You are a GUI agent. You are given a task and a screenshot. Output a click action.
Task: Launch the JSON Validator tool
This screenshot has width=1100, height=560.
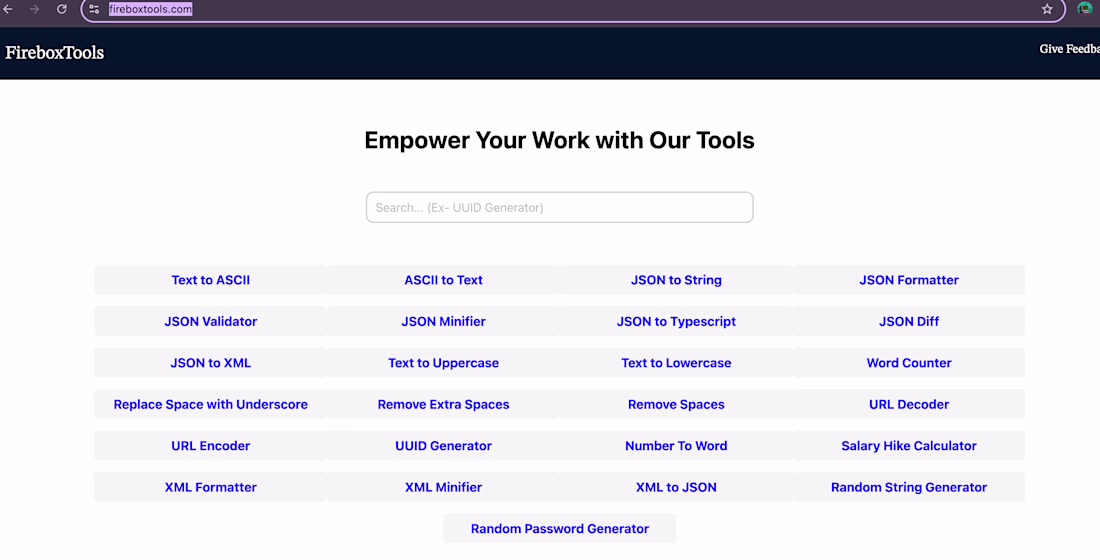click(210, 321)
